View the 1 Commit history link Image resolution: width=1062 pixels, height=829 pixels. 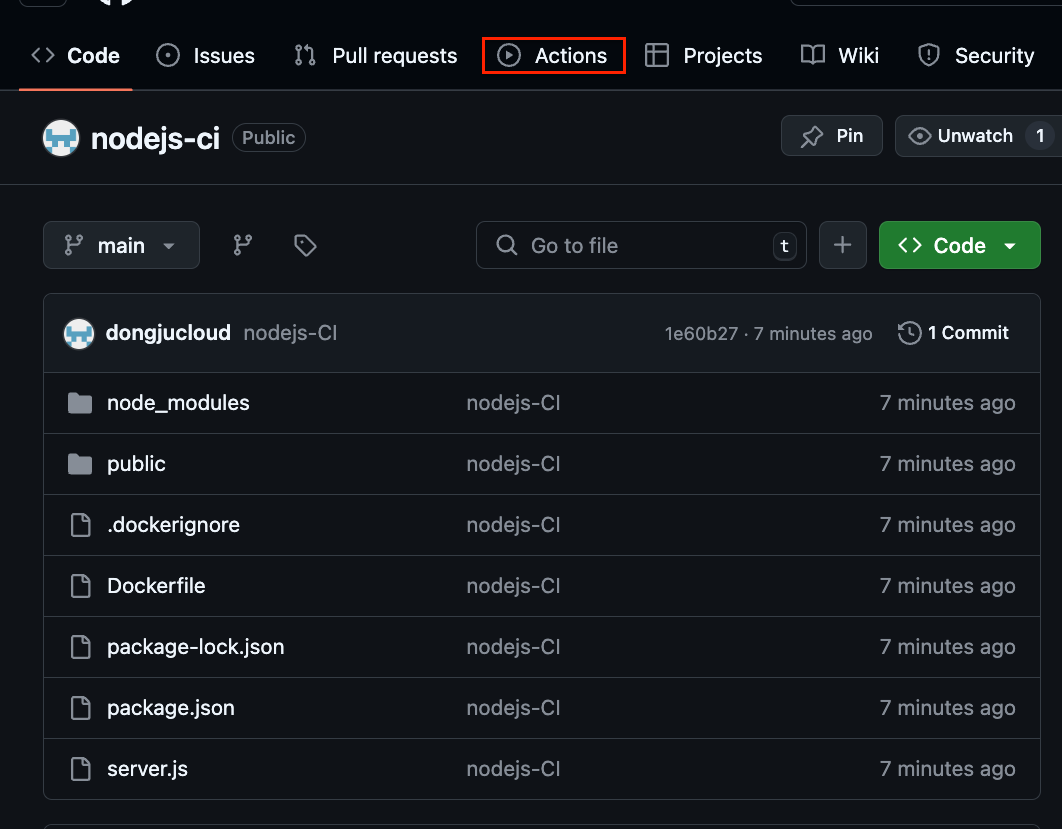point(953,333)
